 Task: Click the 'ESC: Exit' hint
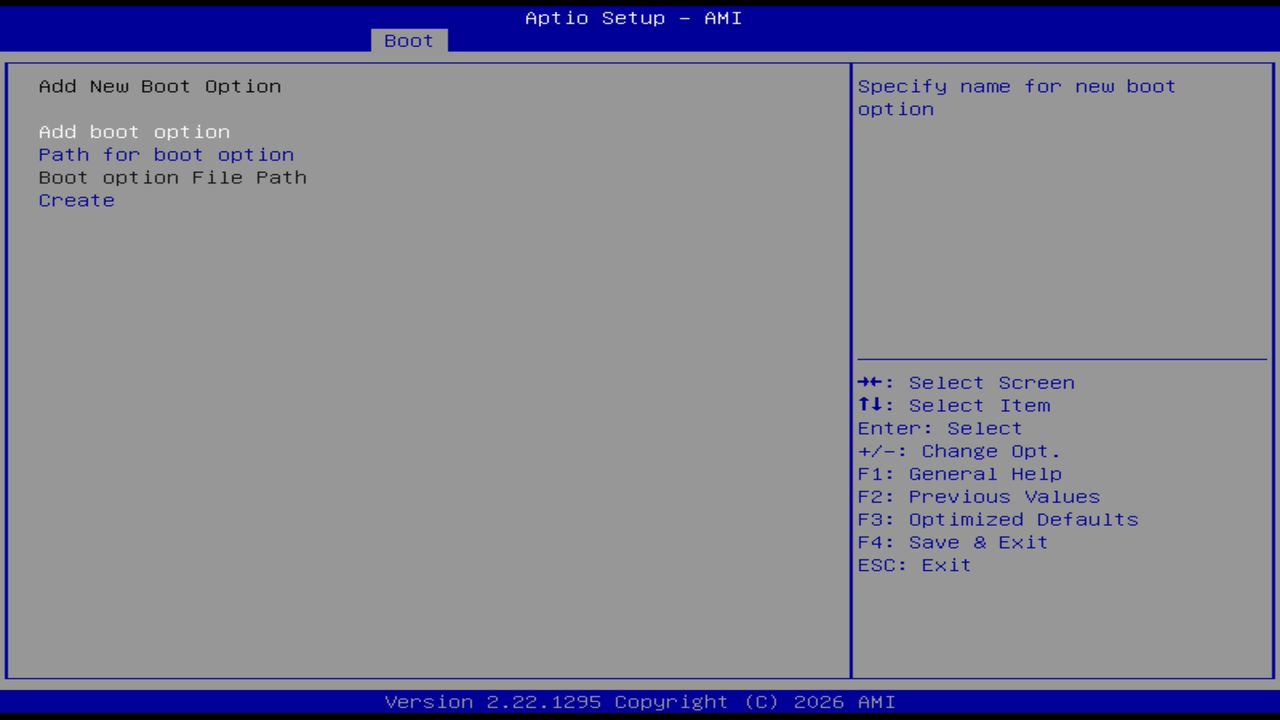click(914, 567)
